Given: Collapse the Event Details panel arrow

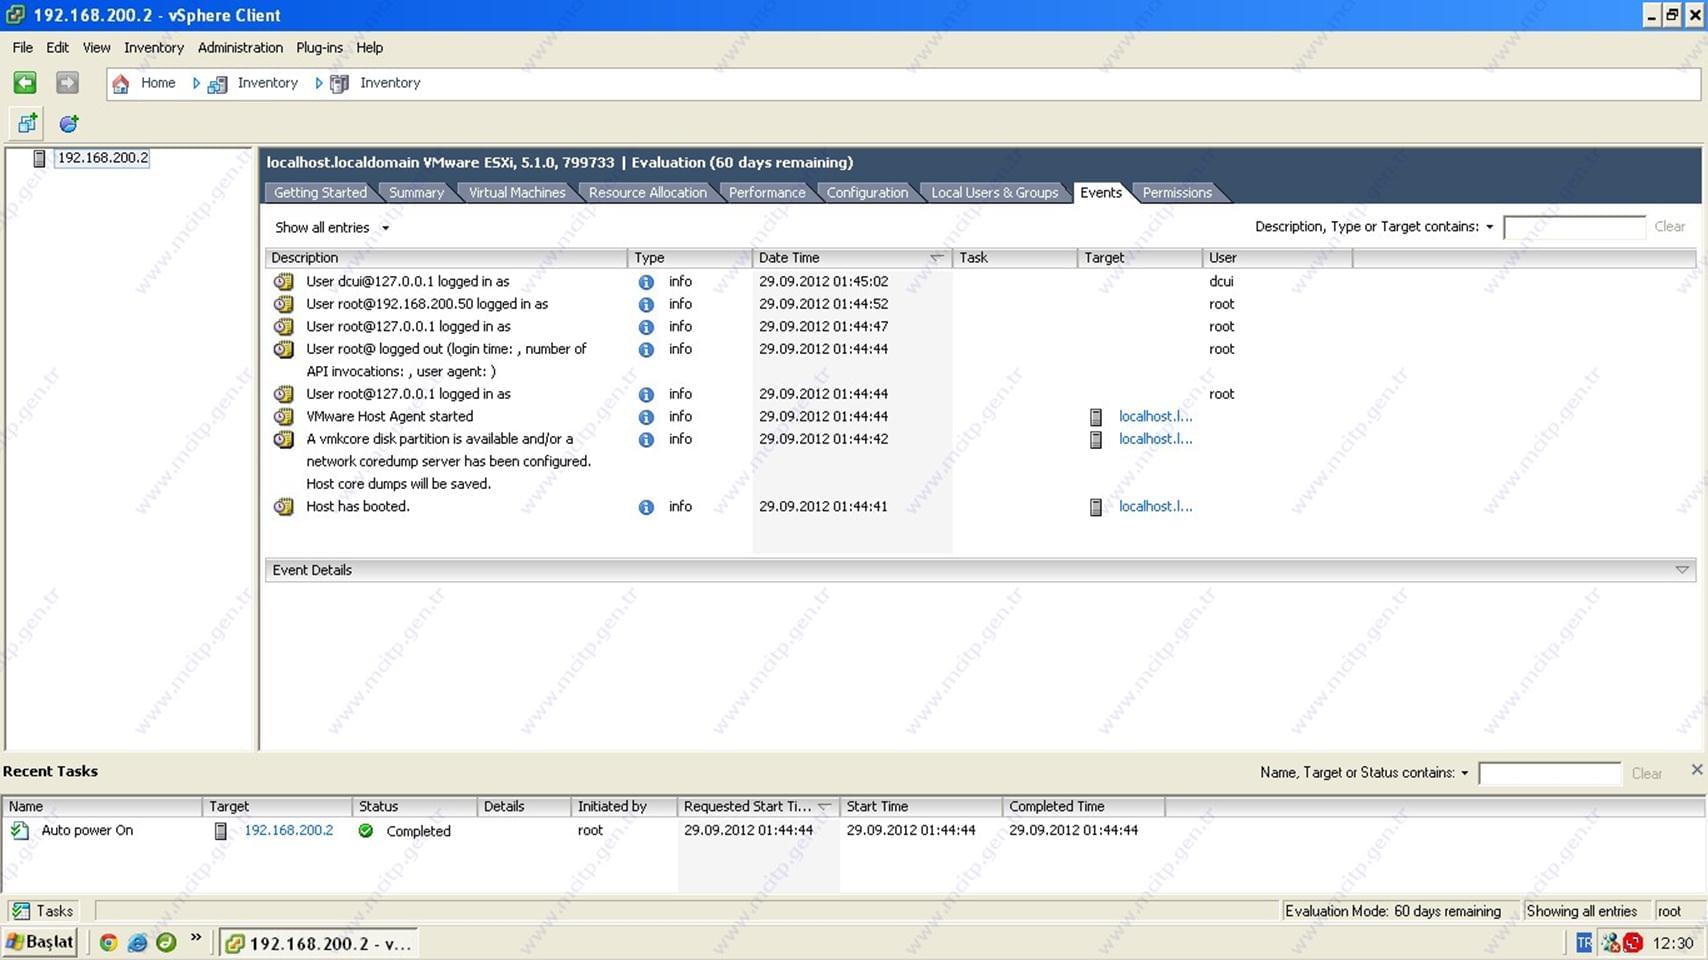Looking at the screenshot, I should tap(1682, 570).
